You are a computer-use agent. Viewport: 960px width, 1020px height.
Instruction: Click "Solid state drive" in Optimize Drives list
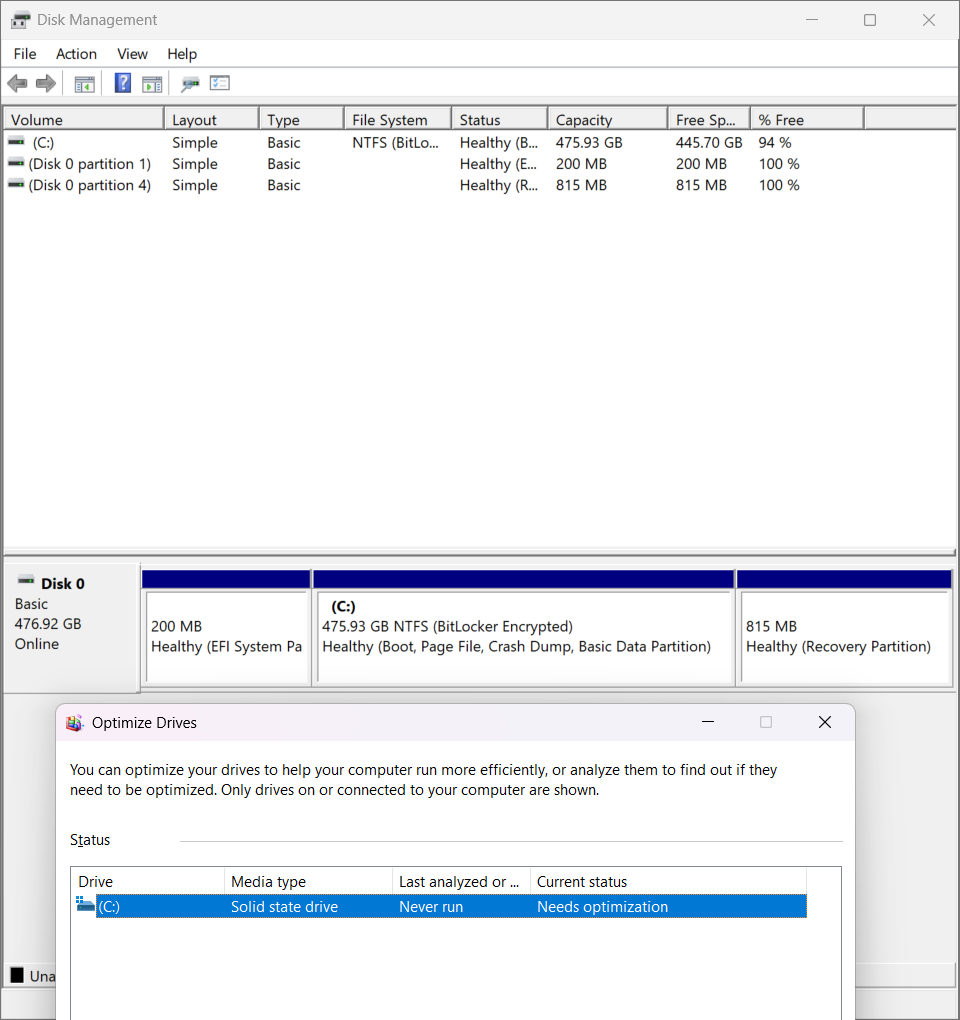click(x=284, y=907)
